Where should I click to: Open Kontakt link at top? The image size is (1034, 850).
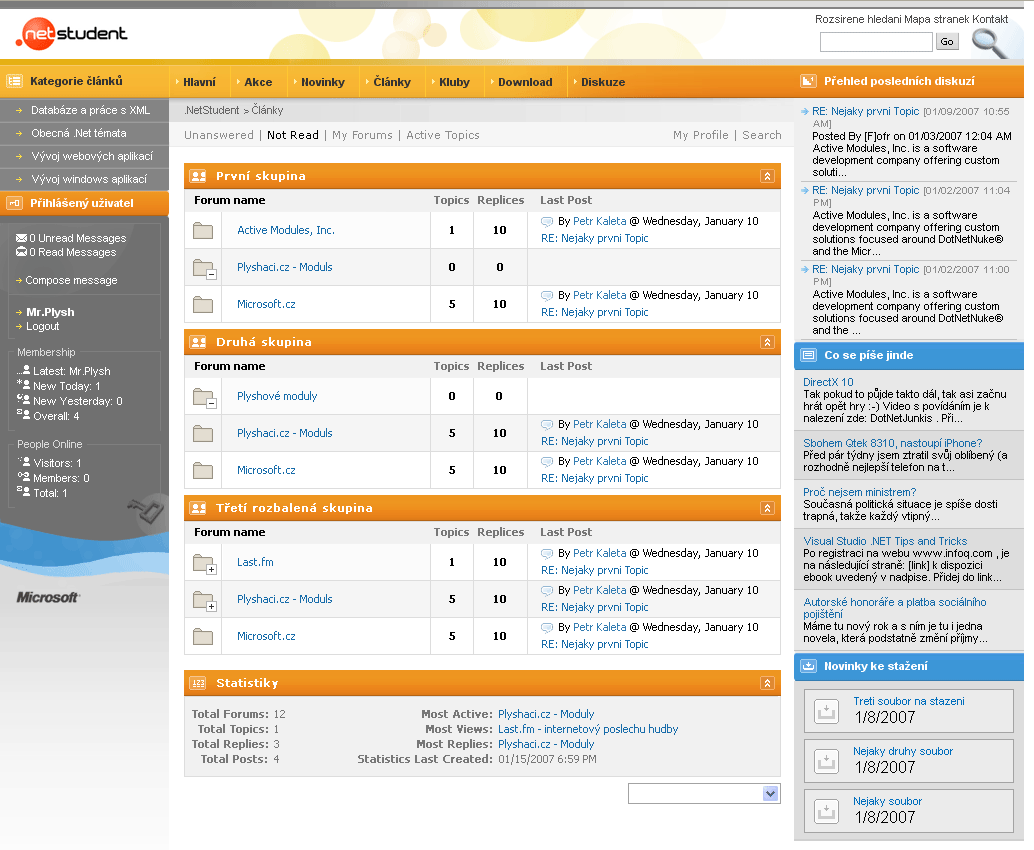click(x=990, y=19)
